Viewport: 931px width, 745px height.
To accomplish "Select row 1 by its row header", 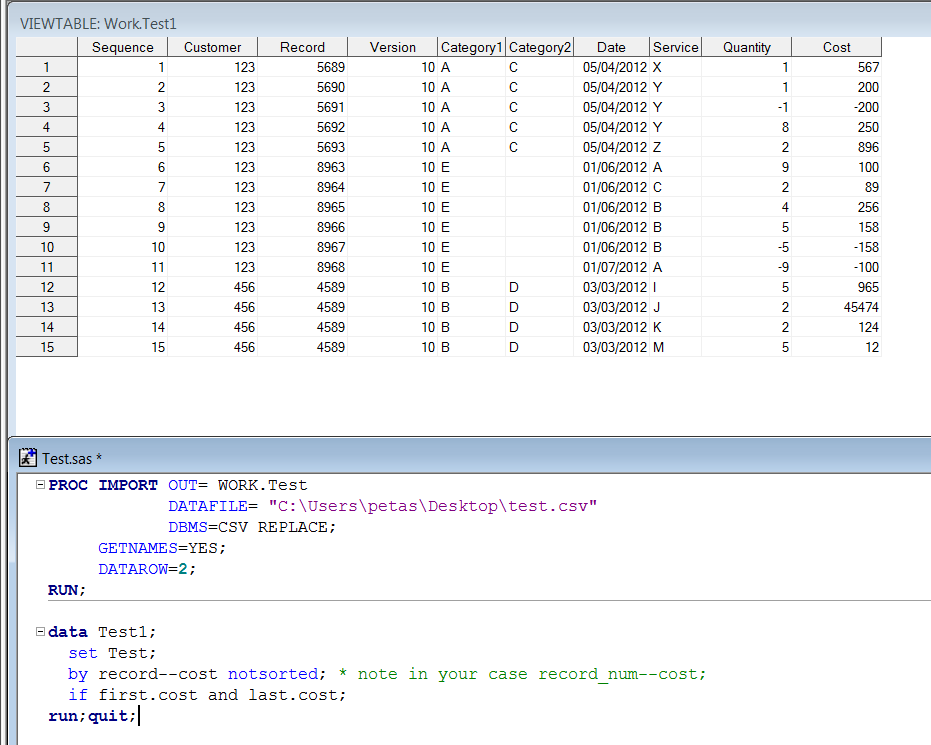I will [x=46, y=67].
